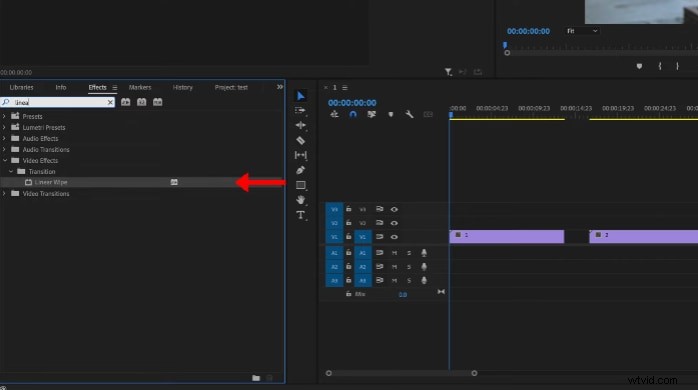
Task: Enable voice-over record on A3
Action: [424, 280]
